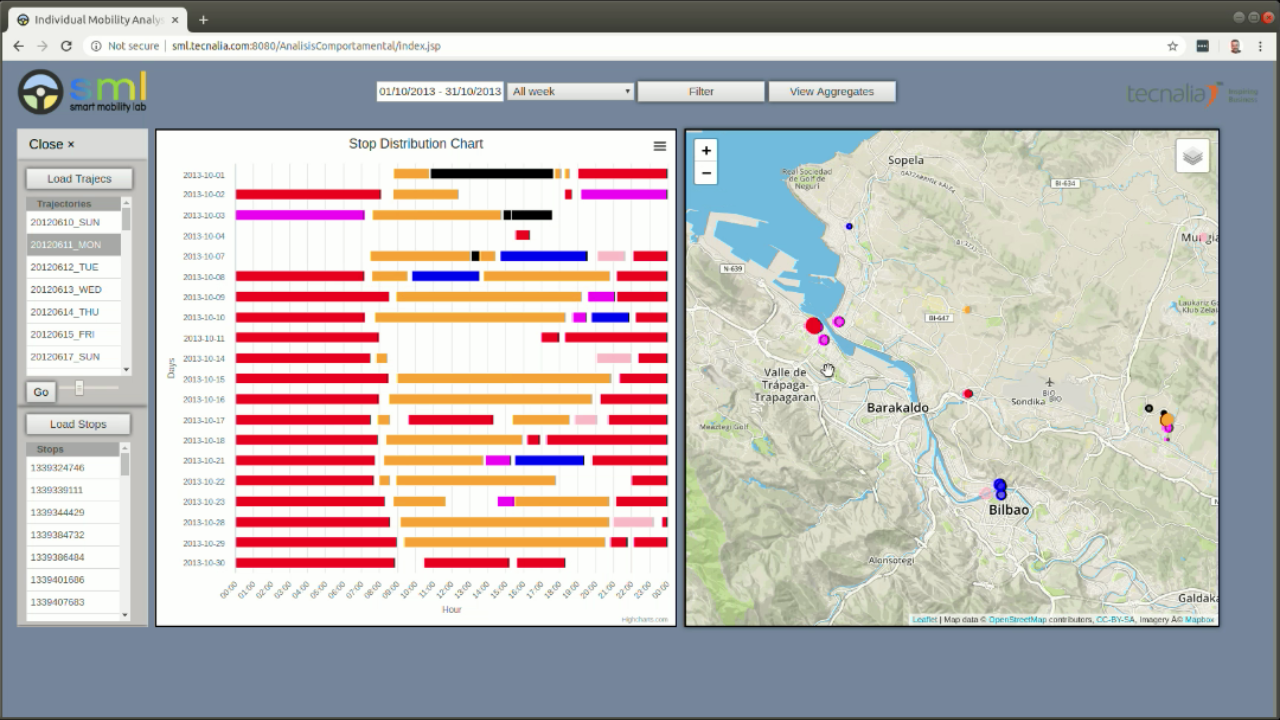The image size is (1280, 720).
Task: Select trajectory 20120613_WED
Action: 73,290
